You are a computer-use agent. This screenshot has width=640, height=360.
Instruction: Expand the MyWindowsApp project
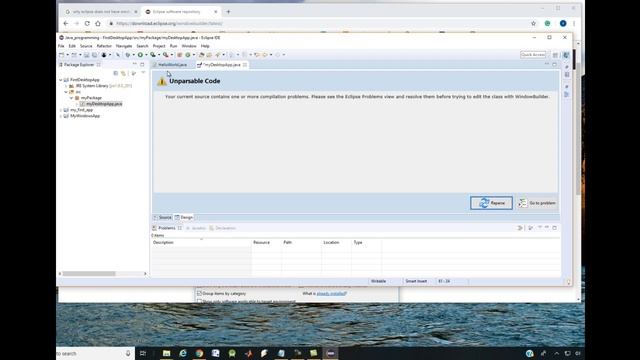[61, 116]
